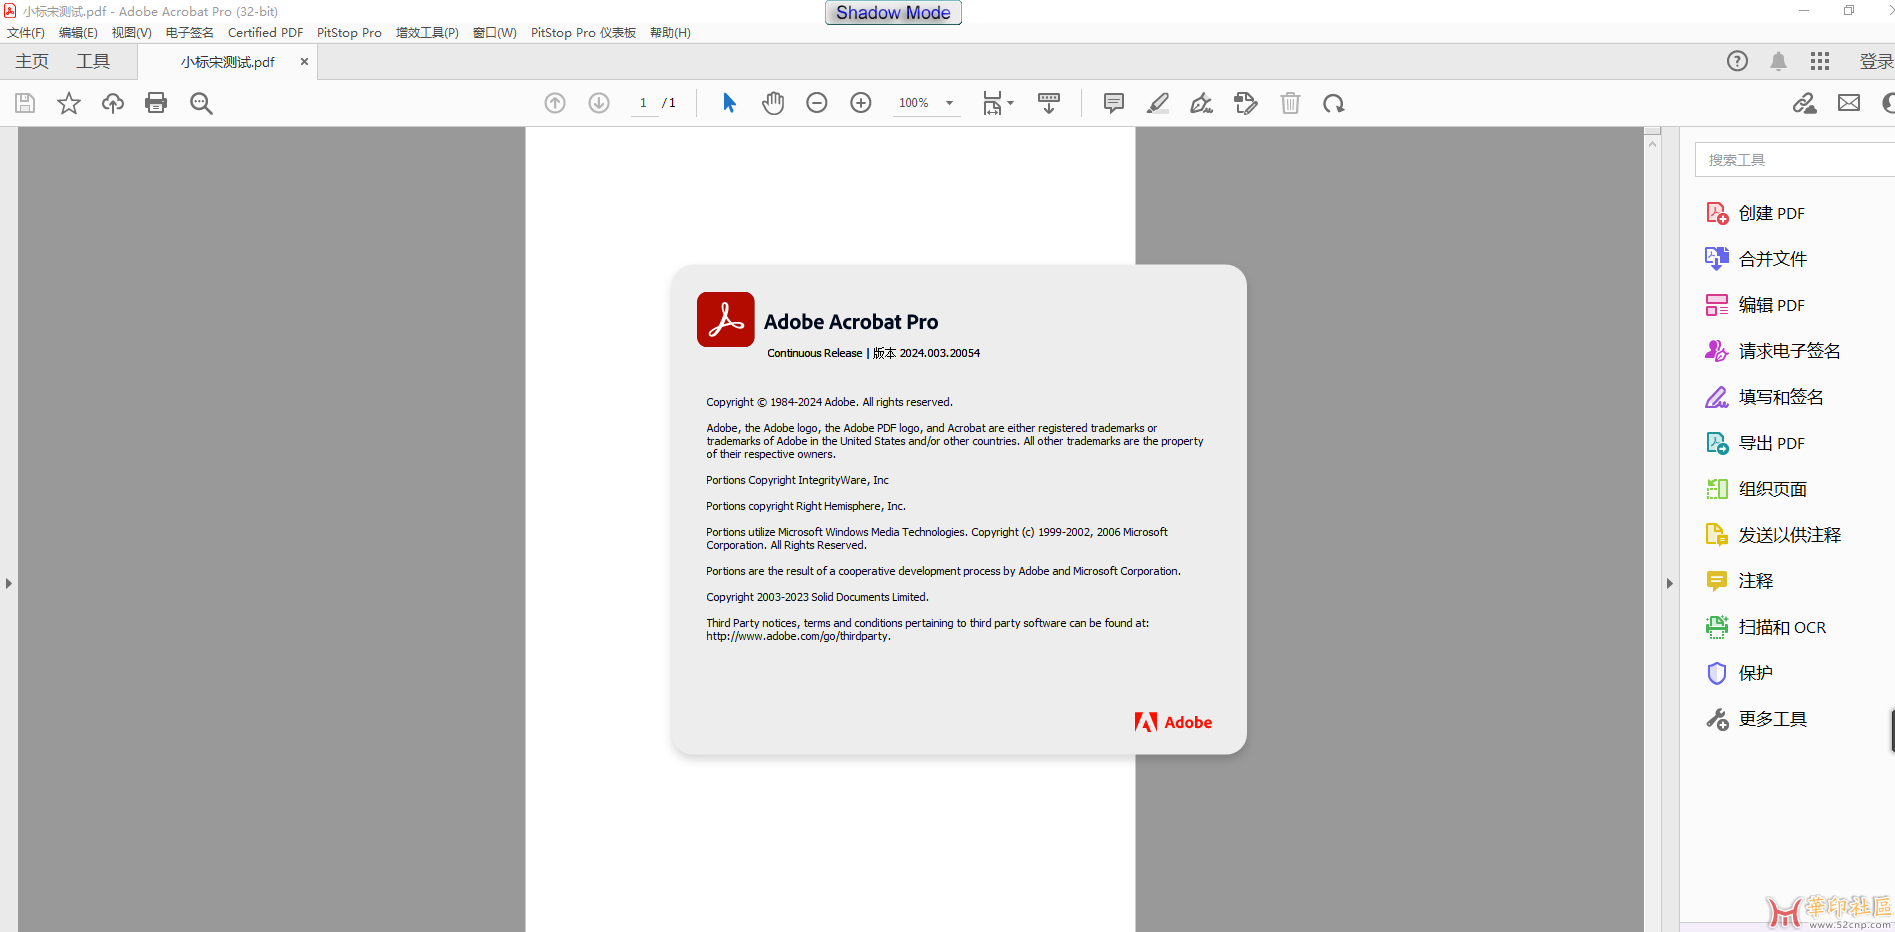Open the 电子签名 menu

190,33
